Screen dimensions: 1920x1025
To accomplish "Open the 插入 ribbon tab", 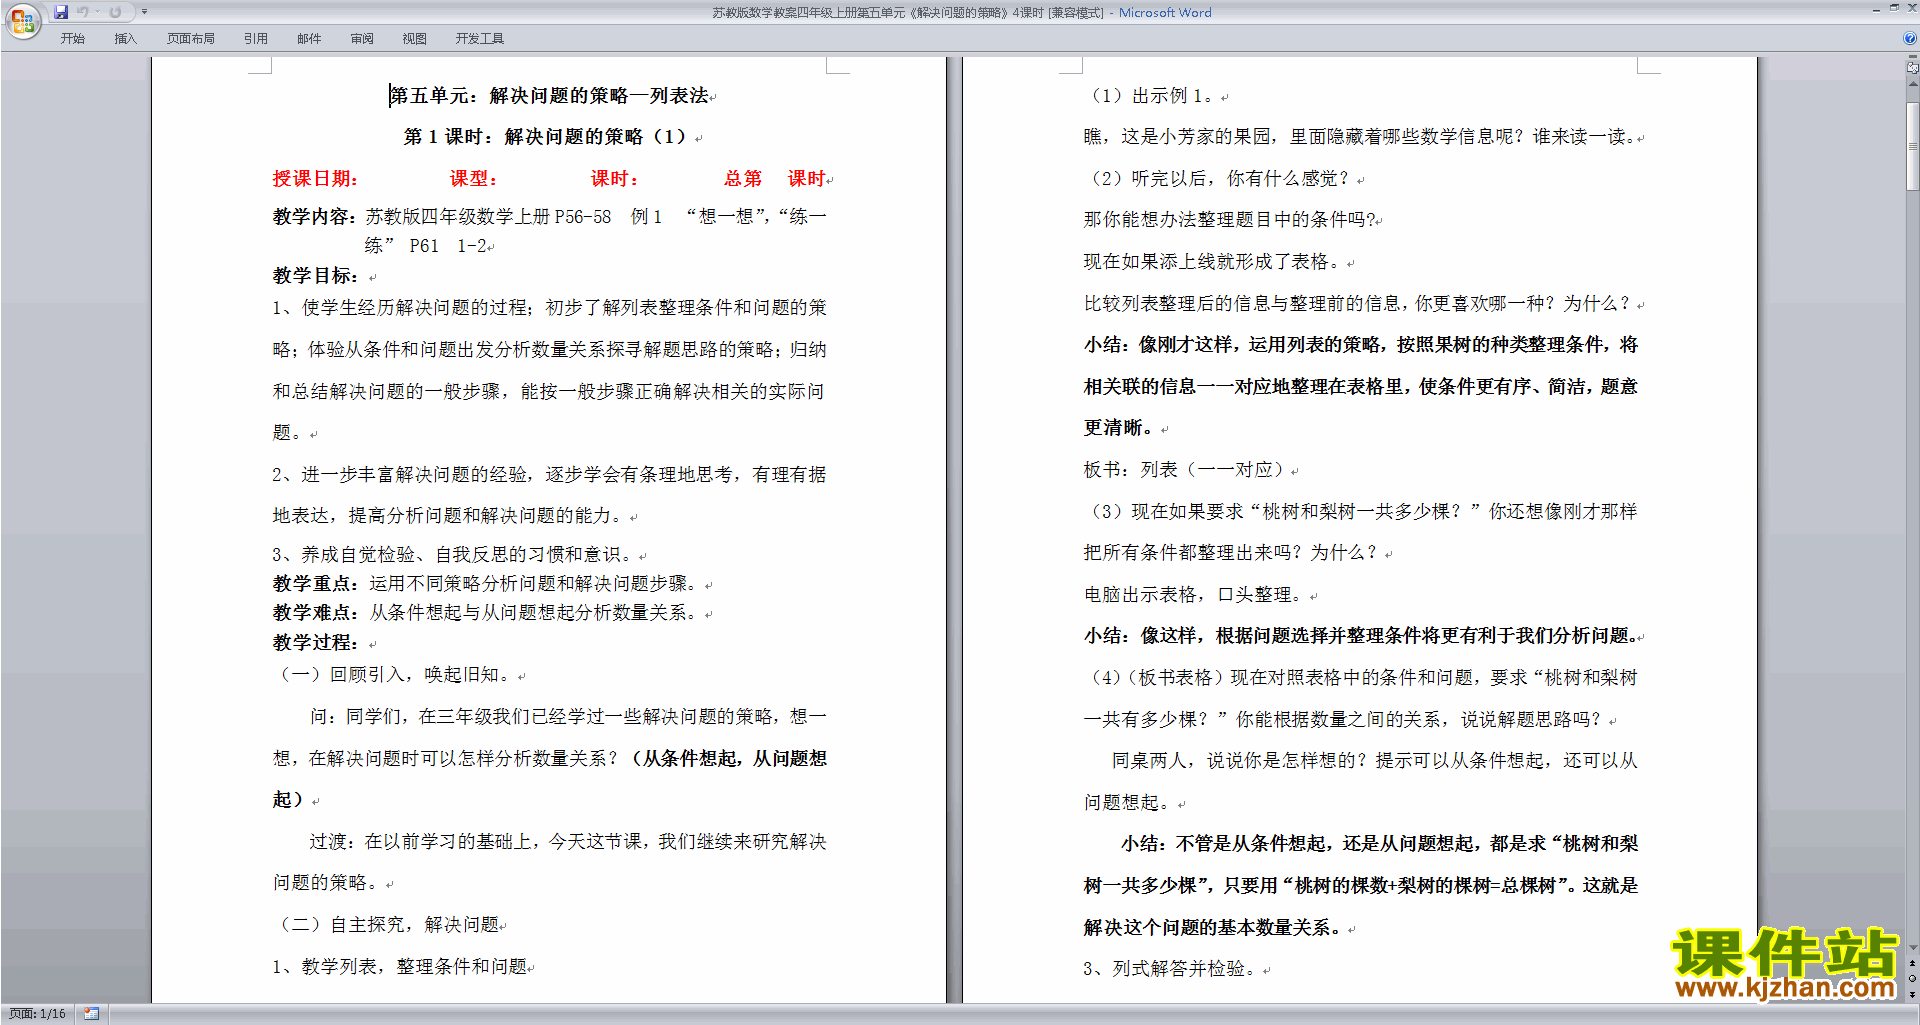I will 125,39.
